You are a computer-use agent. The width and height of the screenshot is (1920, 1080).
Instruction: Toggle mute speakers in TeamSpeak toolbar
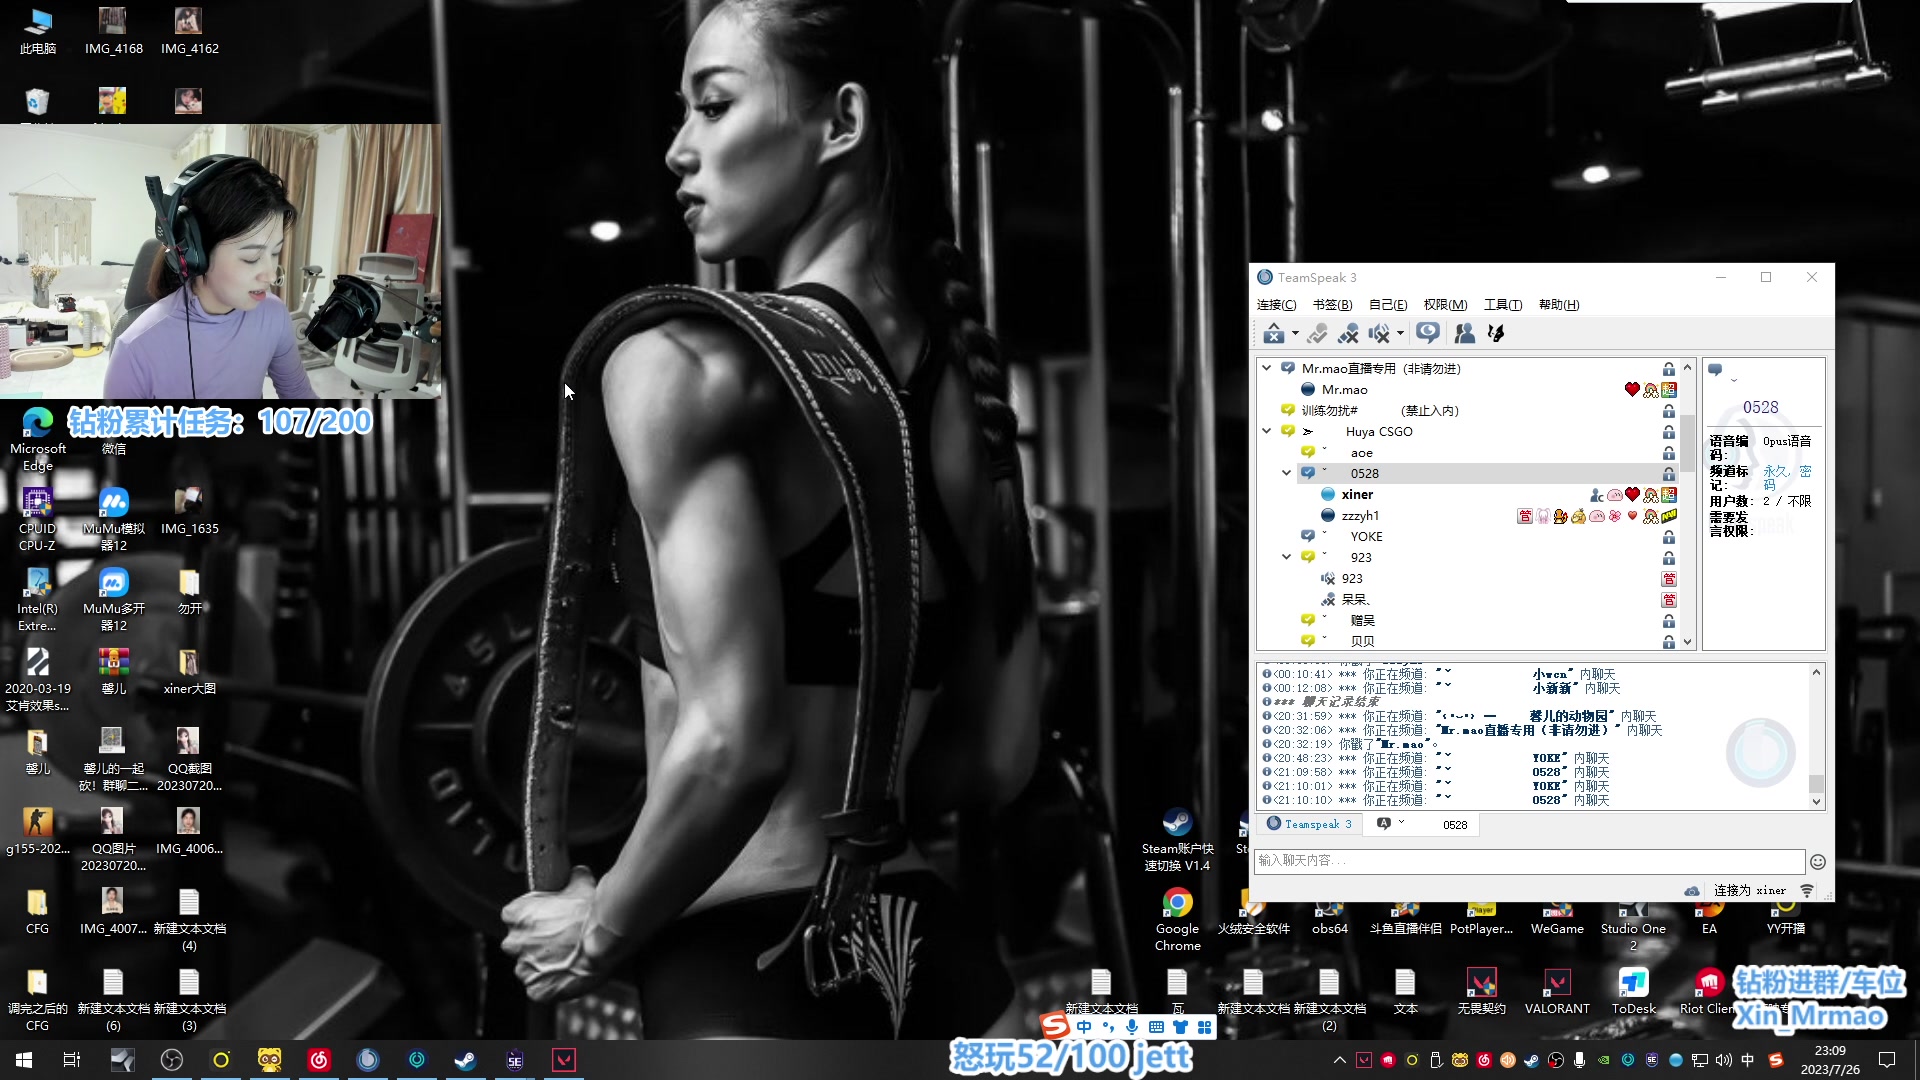click(x=1379, y=333)
